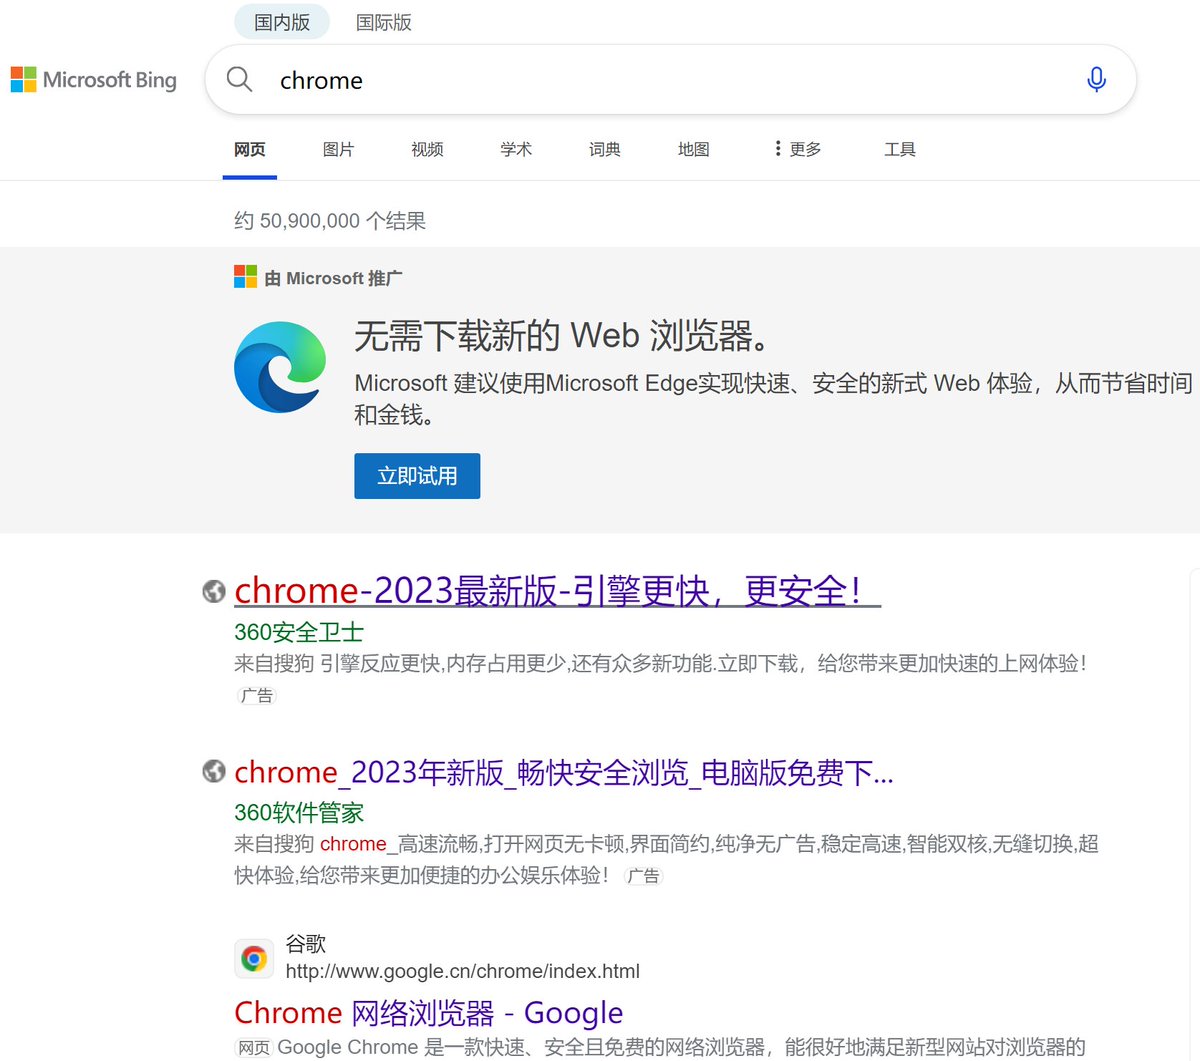The image size is (1200, 1061).
Task: Select the 学术 tab
Action: pyautogui.click(x=516, y=149)
